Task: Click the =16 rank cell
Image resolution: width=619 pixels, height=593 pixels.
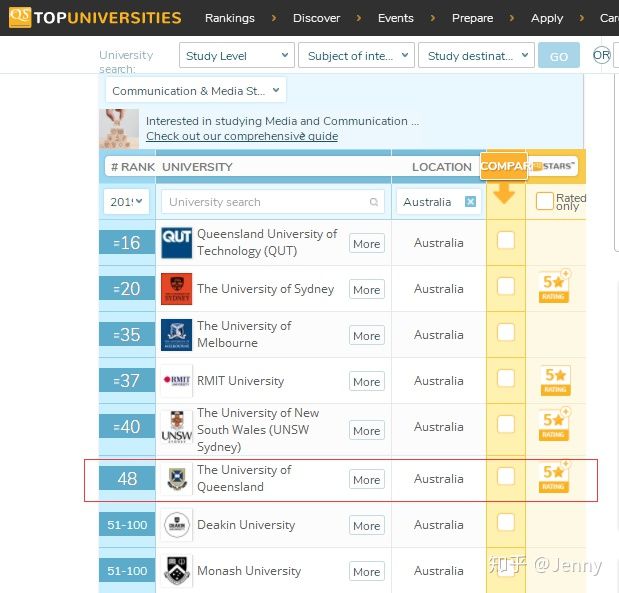Action: (x=127, y=242)
